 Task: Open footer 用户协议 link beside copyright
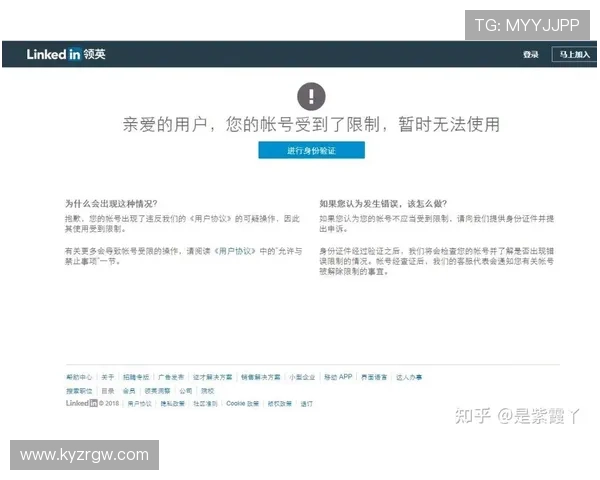click(x=140, y=404)
